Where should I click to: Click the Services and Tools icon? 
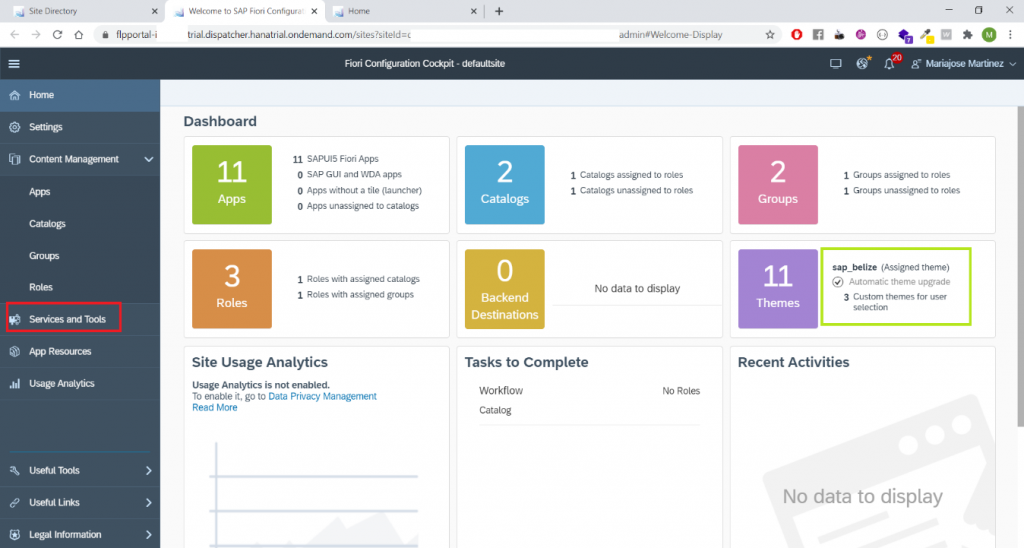(14, 319)
